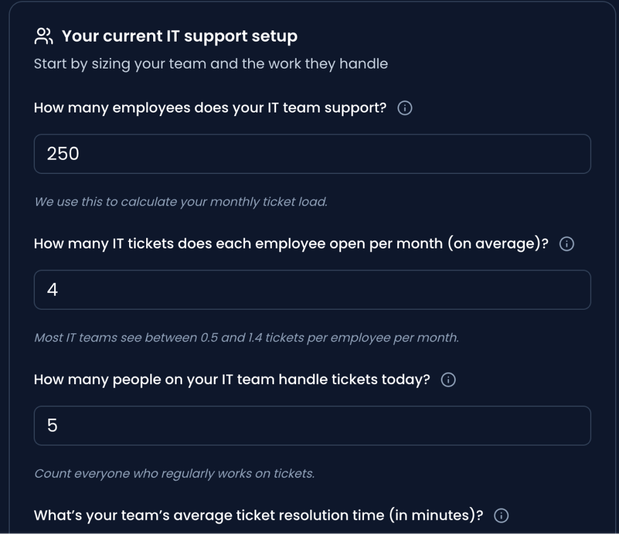Click the monthly ticket load helper text
The image size is (619, 534).
click(181, 201)
